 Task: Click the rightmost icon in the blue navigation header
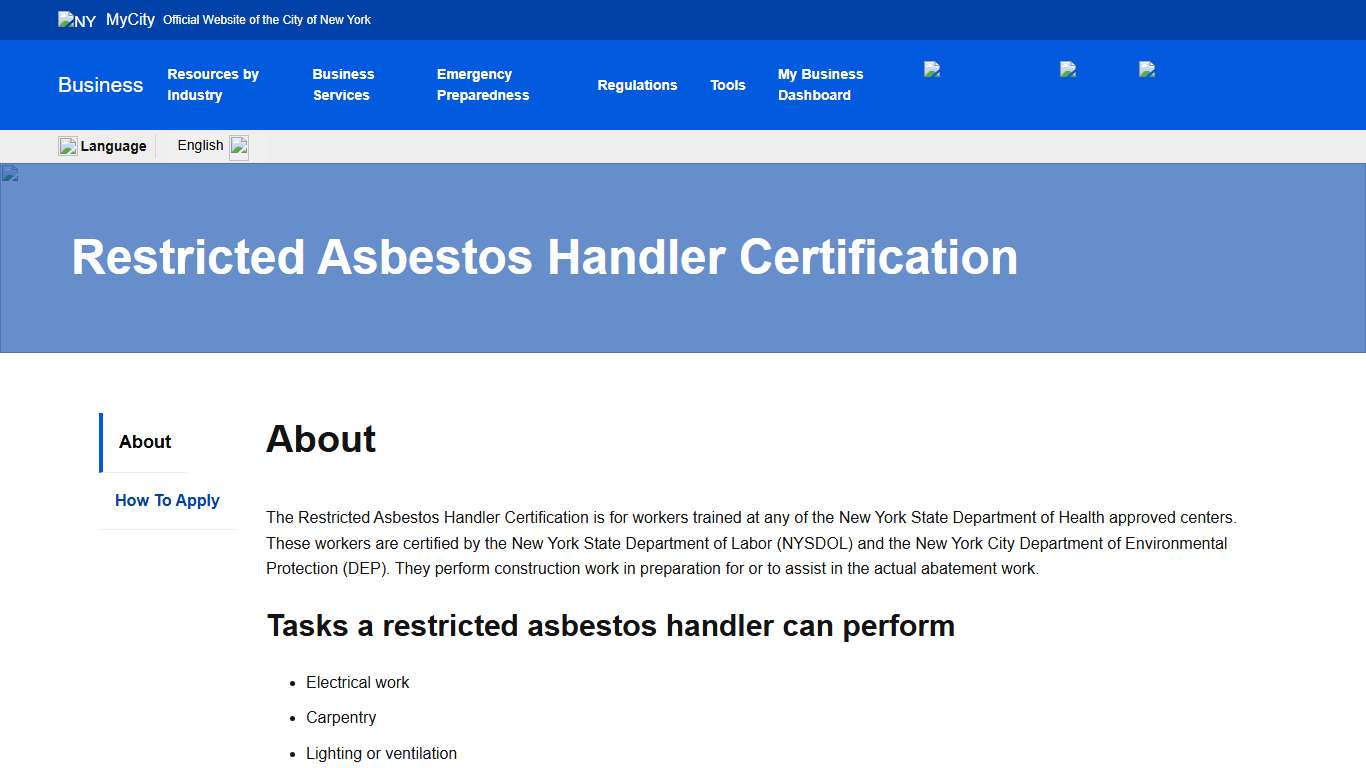pos(1146,69)
